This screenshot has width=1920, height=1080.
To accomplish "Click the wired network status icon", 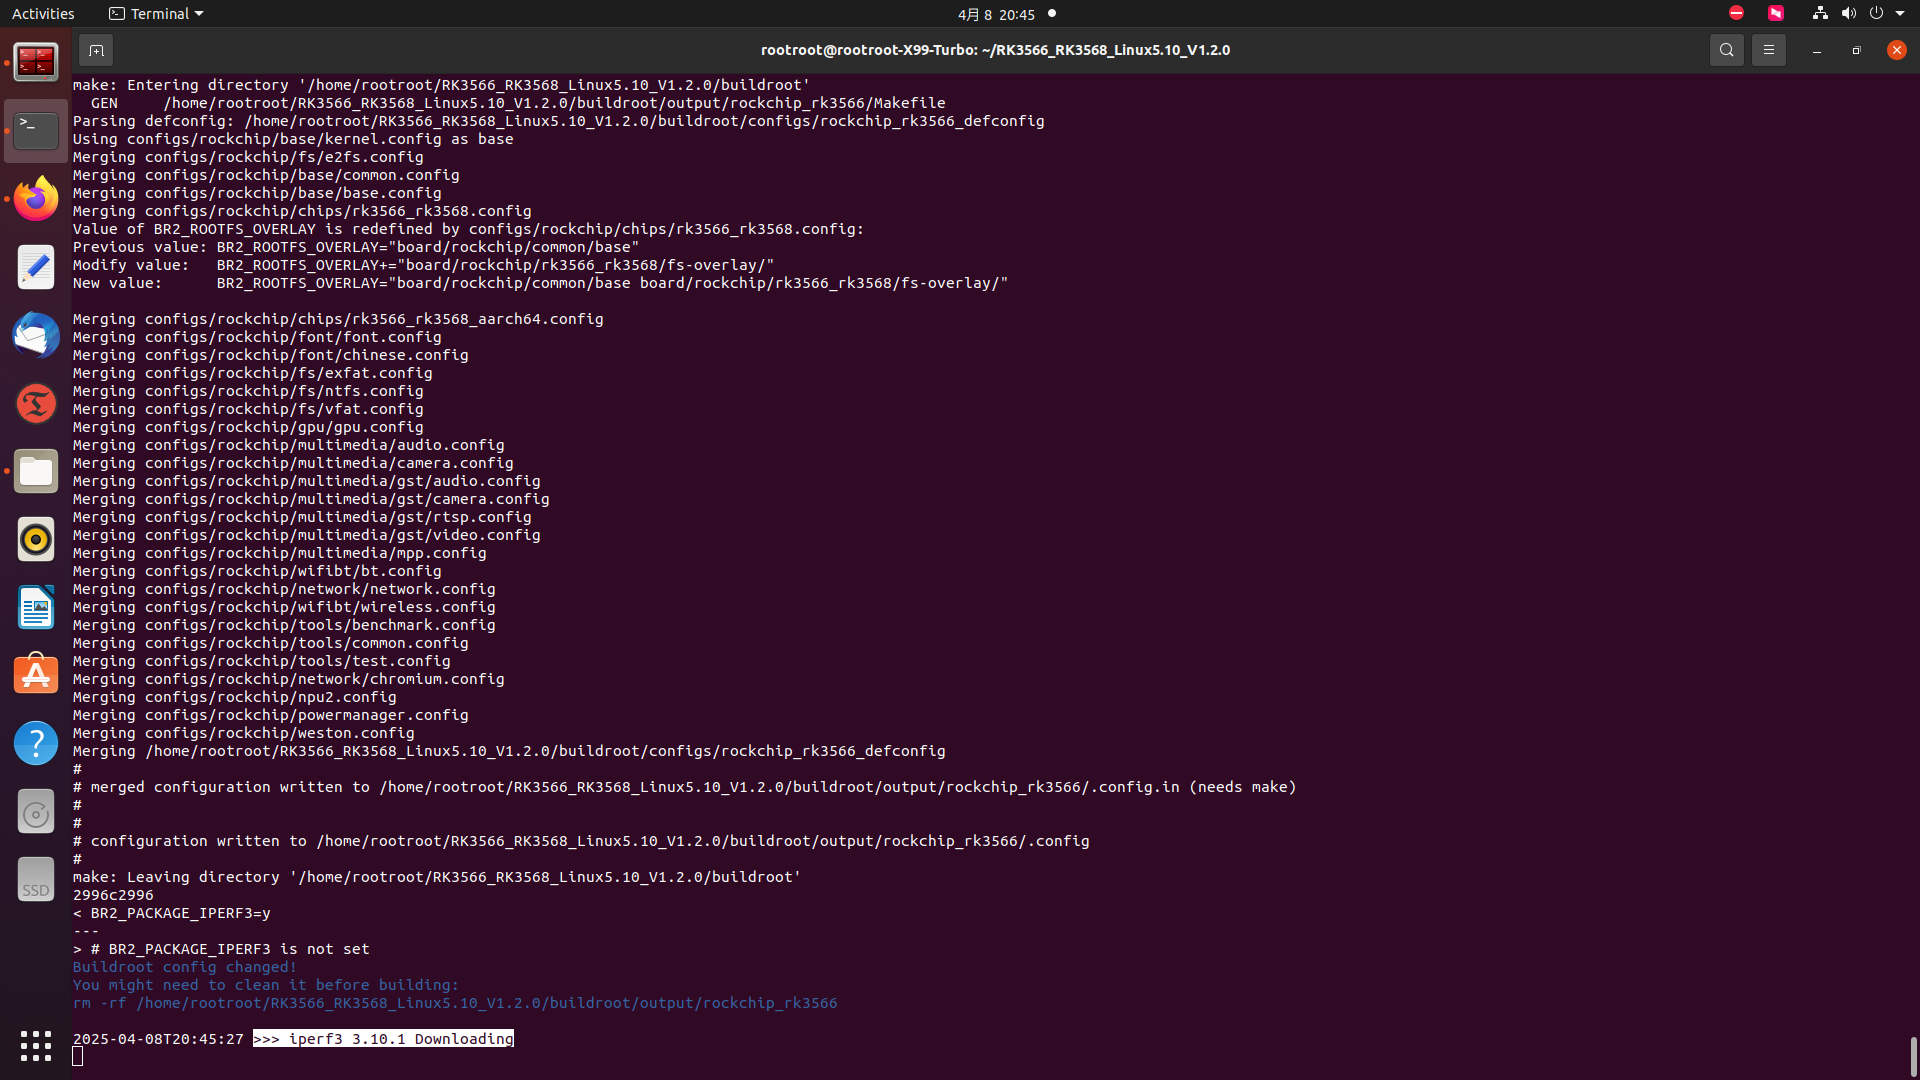I will (x=1820, y=14).
